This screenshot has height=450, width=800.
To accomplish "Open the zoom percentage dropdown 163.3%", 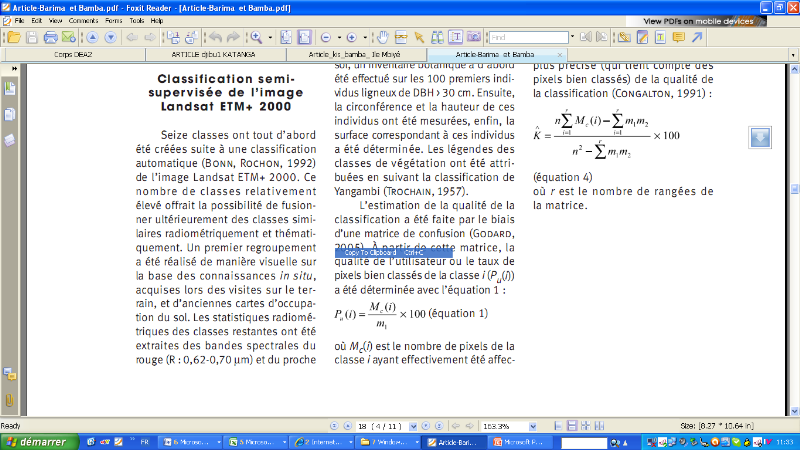I will pyautogui.click(x=533, y=426).
